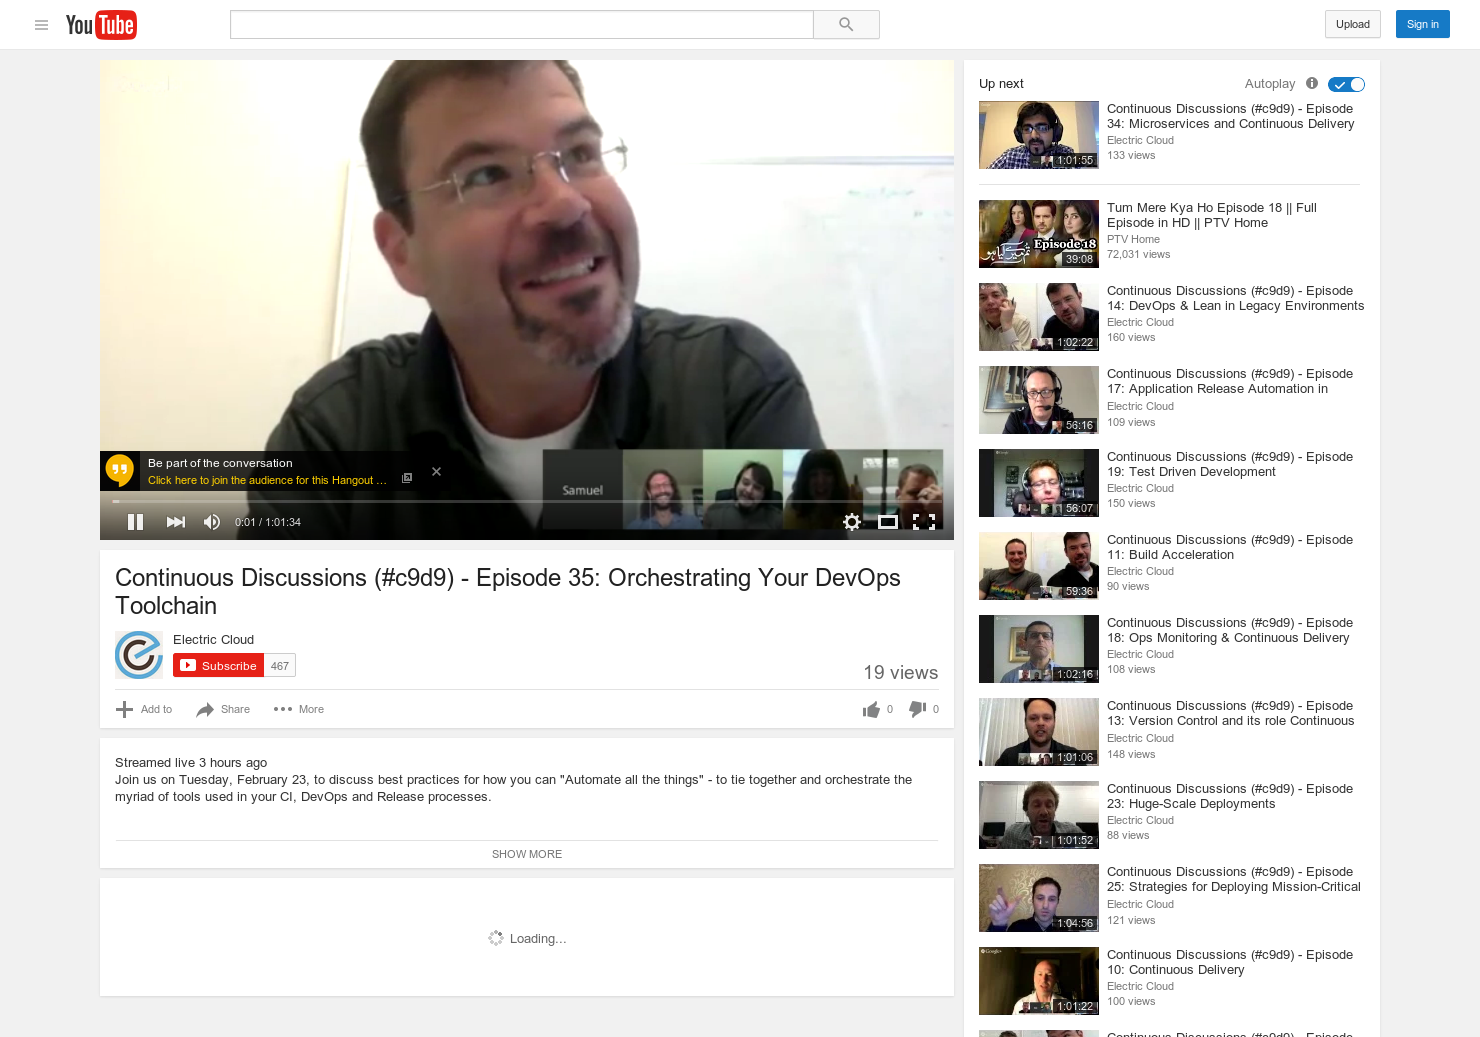Toggle Autoplay off
The image size is (1480, 1037).
tap(1346, 84)
